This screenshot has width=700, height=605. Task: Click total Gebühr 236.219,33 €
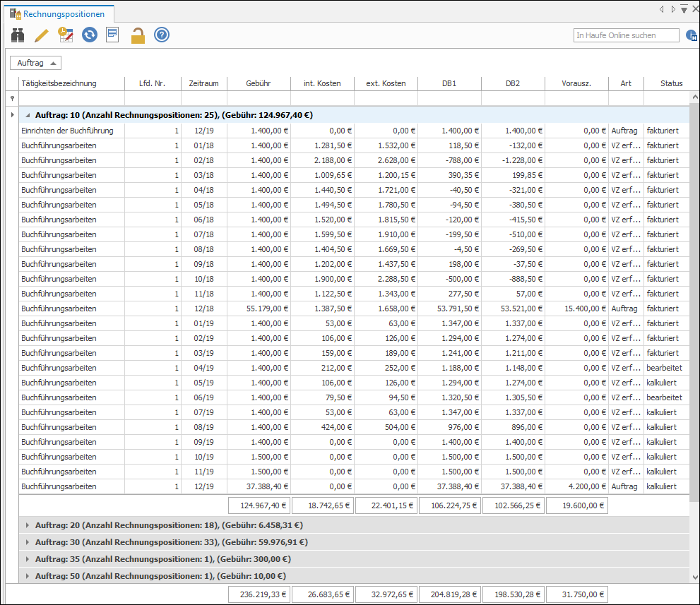(258, 595)
